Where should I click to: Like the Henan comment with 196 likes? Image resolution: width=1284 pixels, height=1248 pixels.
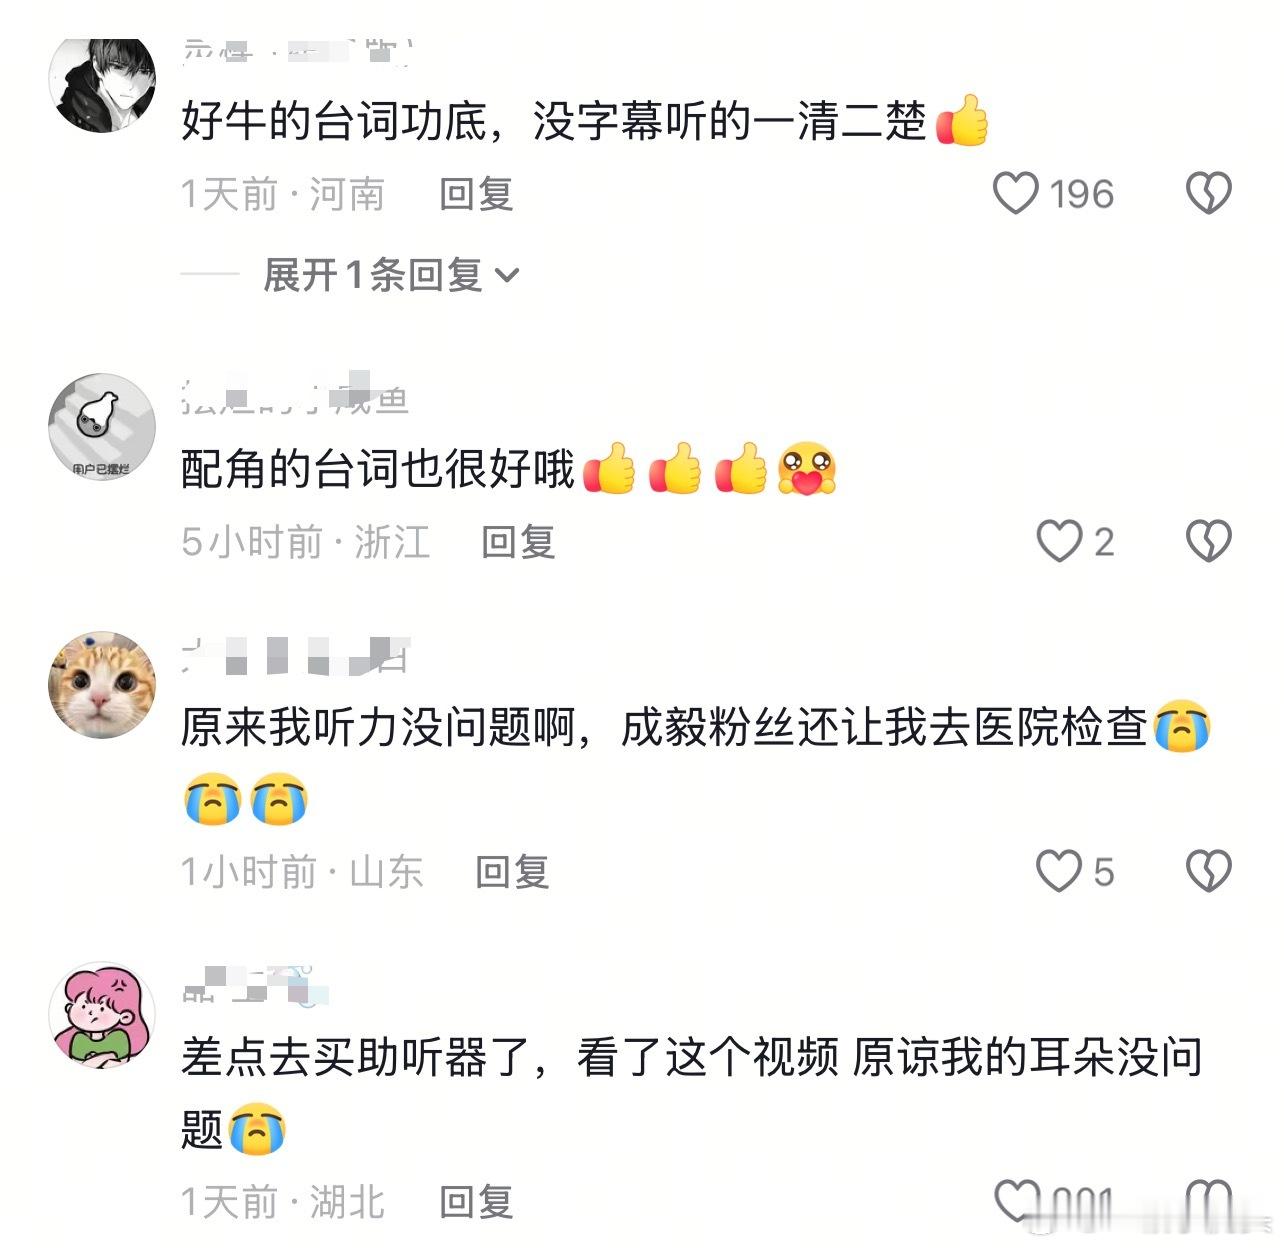point(1015,193)
